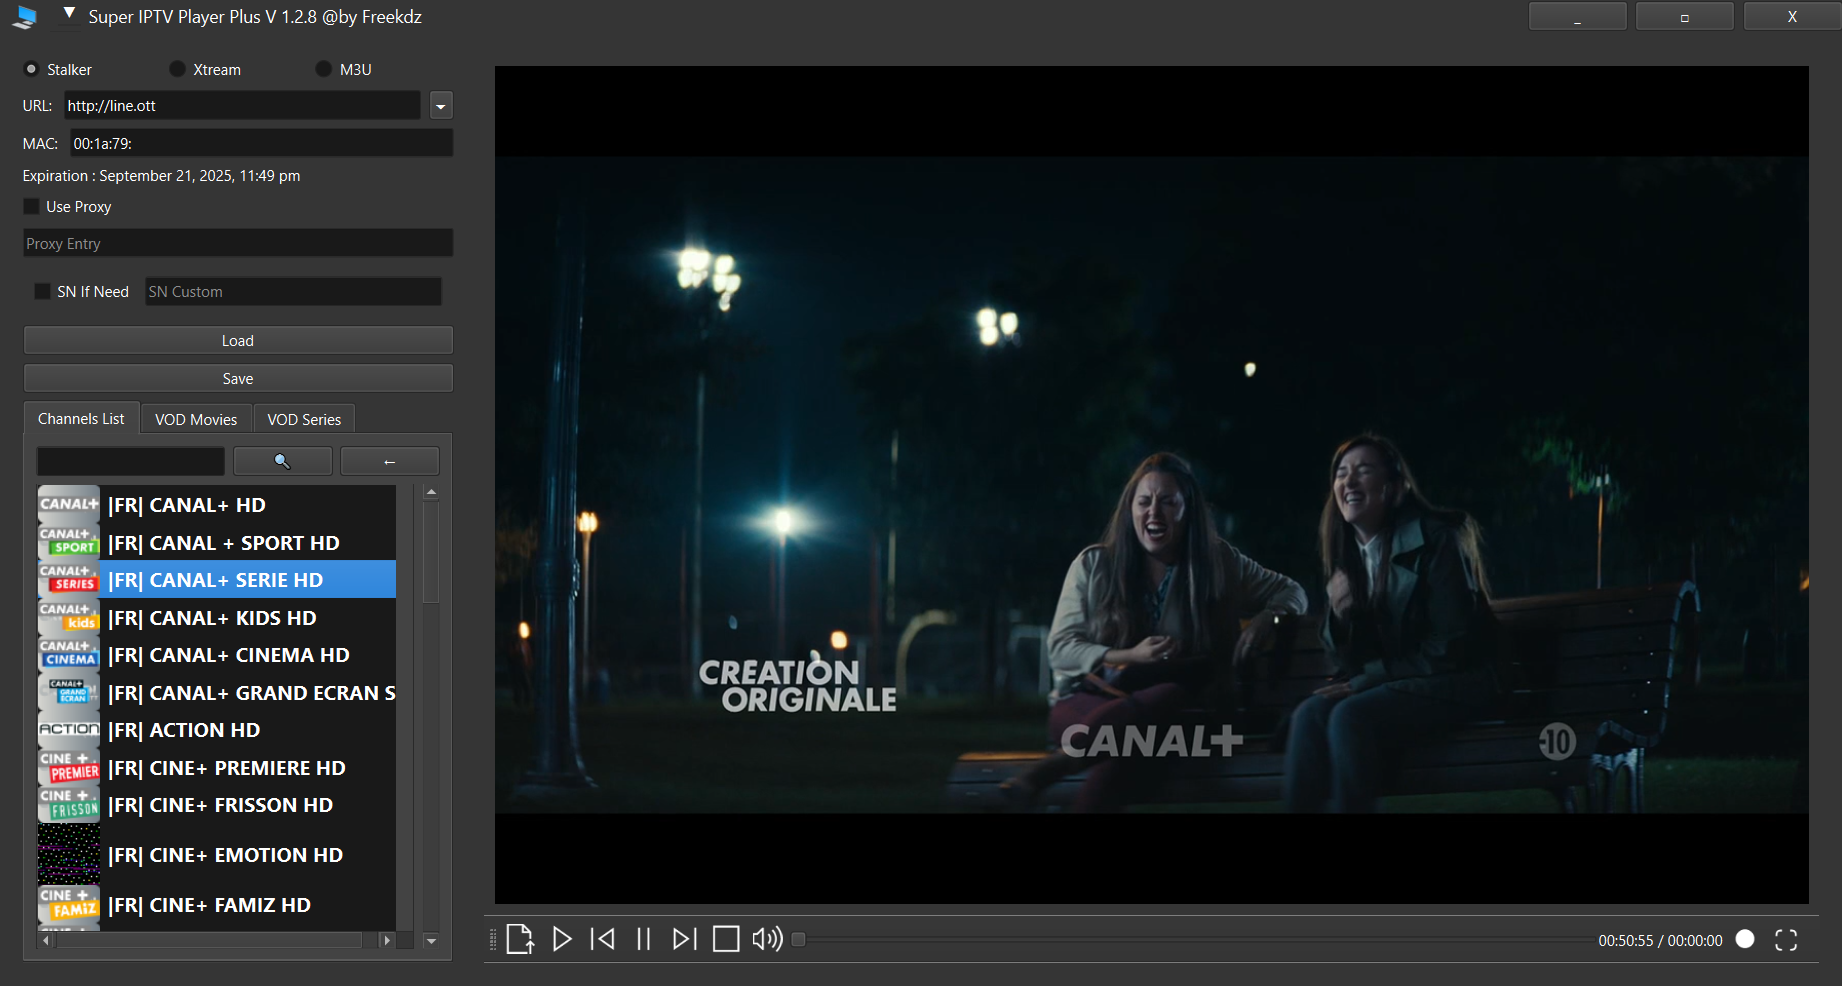
Task: Click the URL input field
Action: (242, 105)
